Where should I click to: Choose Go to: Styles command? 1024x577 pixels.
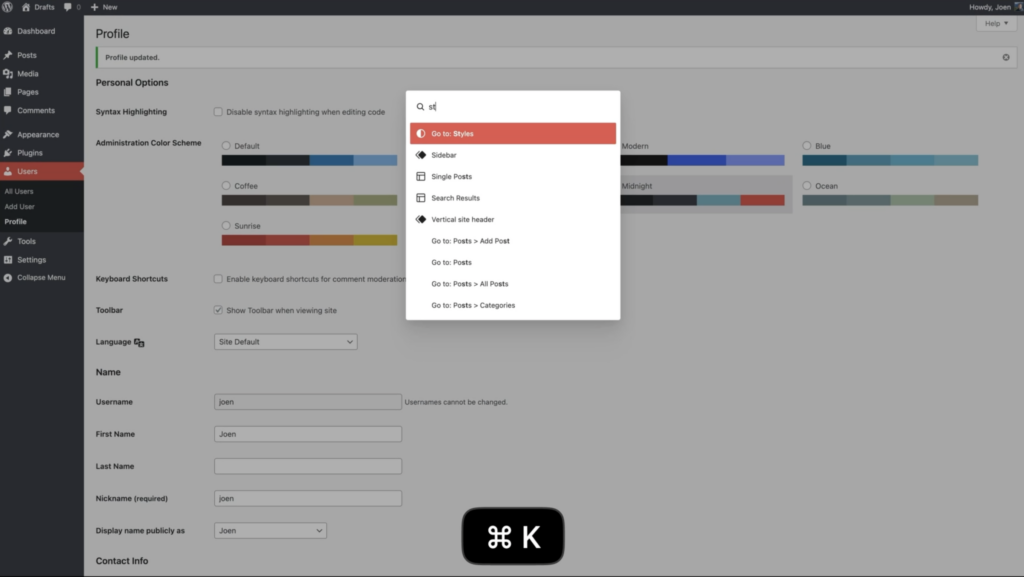(x=512, y=133)
